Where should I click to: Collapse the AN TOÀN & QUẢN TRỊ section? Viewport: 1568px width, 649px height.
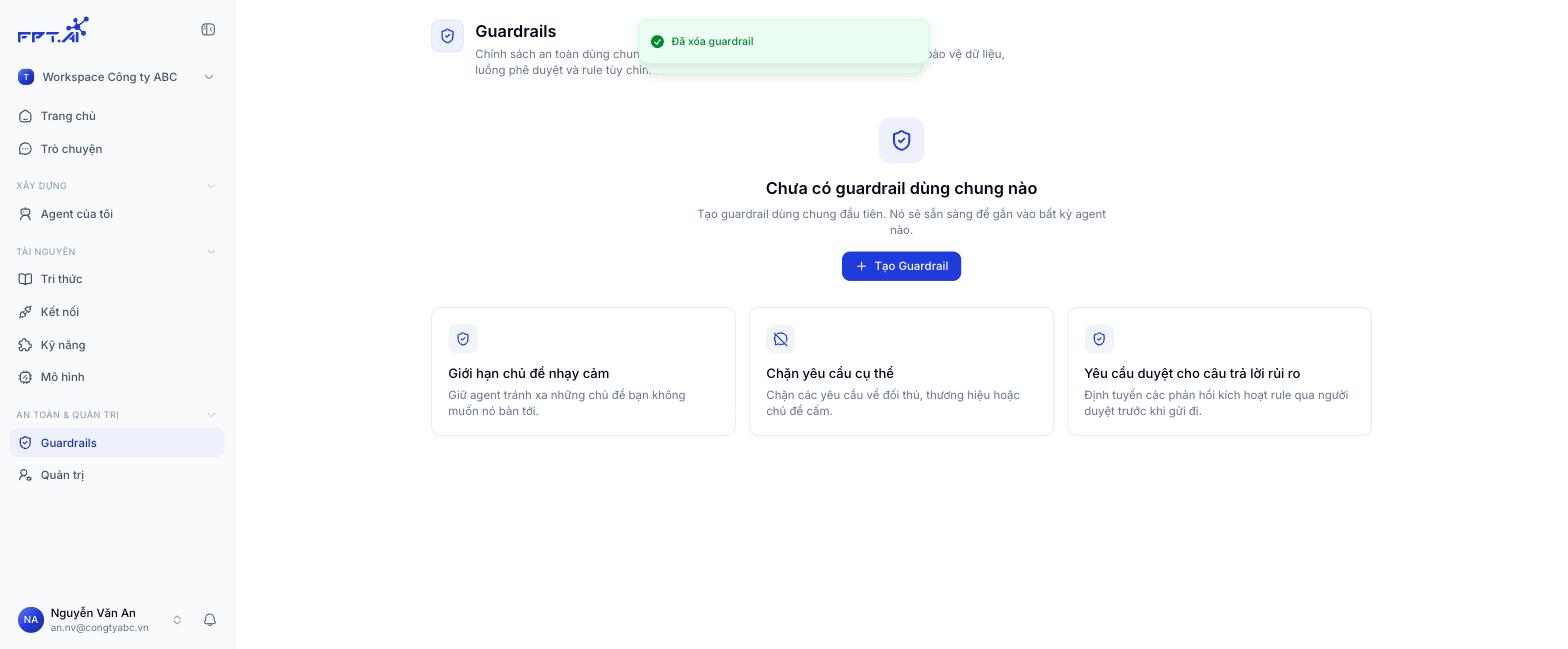point(211,415)
